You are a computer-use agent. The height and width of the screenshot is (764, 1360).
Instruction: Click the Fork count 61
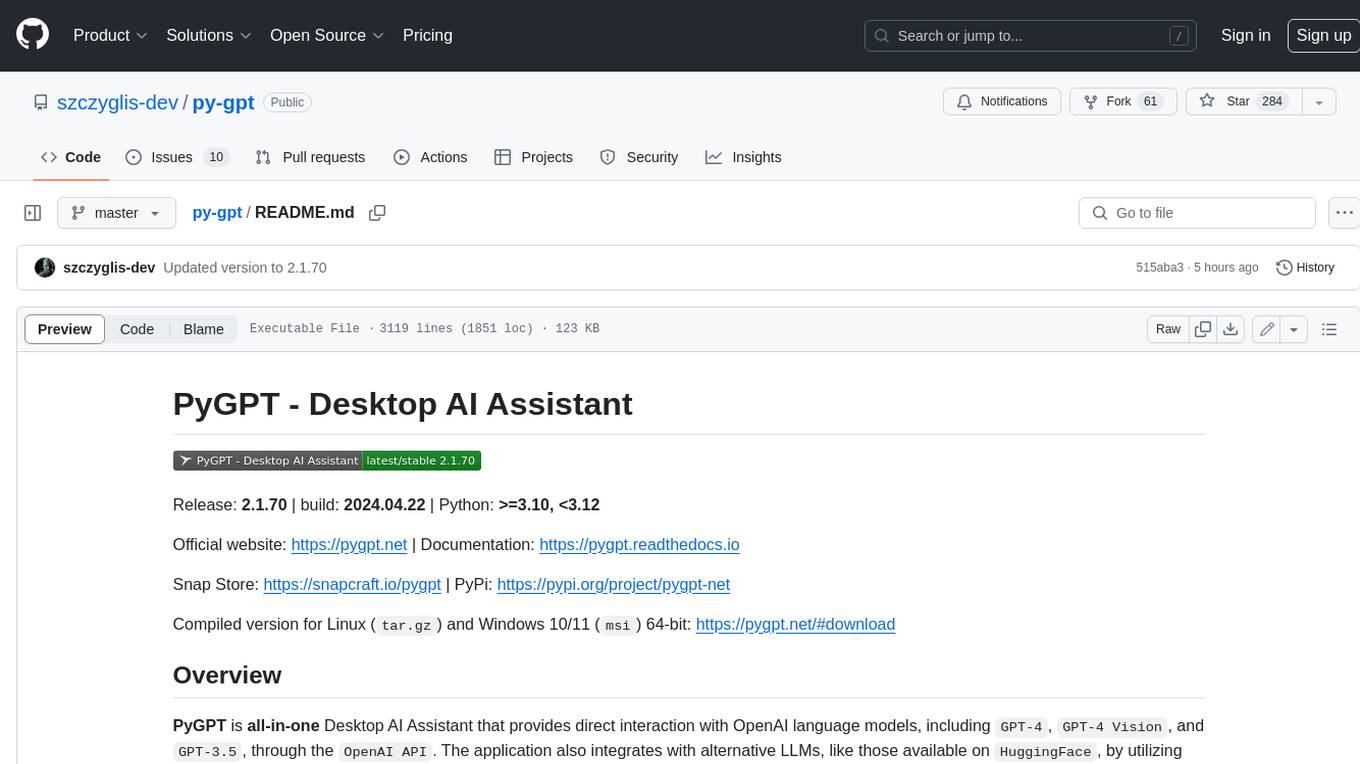1150,101
